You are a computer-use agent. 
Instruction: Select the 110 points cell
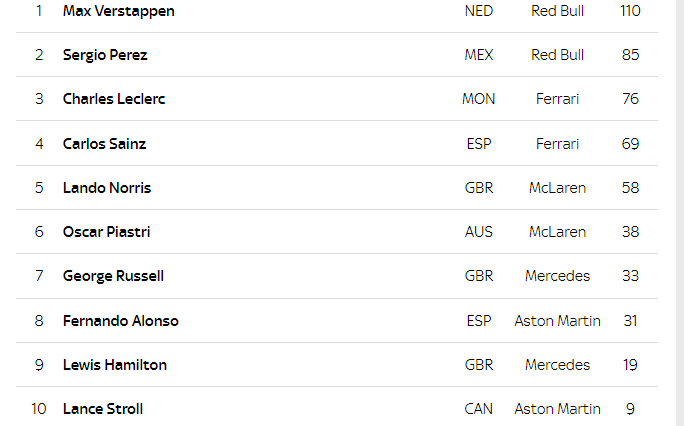[630, 11]
